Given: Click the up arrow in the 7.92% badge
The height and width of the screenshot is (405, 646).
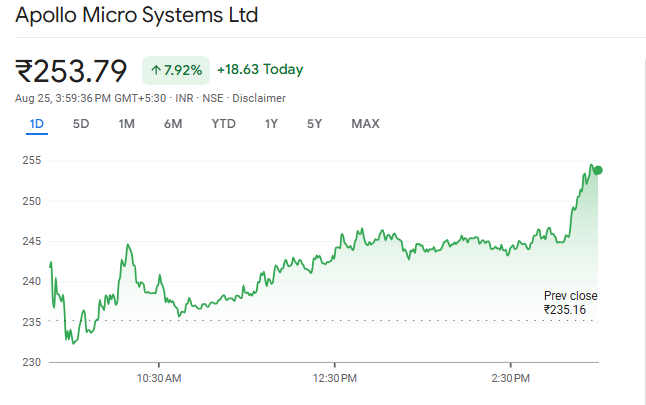Looking at the screenshot, I should 156,70.
